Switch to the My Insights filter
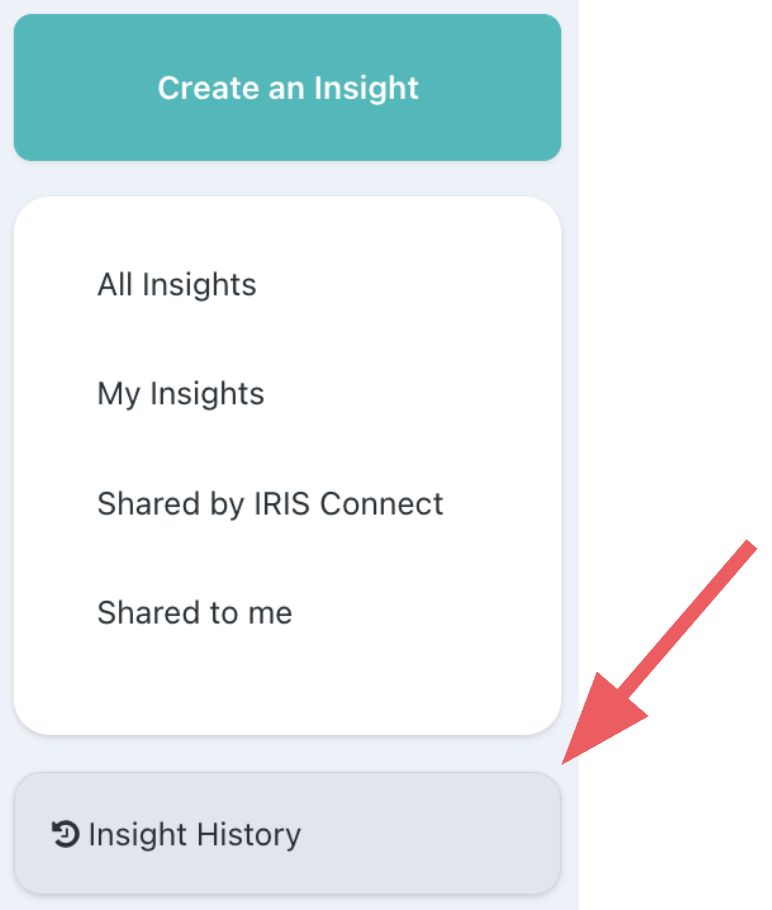772x910 pixels. tap(181, 394)
